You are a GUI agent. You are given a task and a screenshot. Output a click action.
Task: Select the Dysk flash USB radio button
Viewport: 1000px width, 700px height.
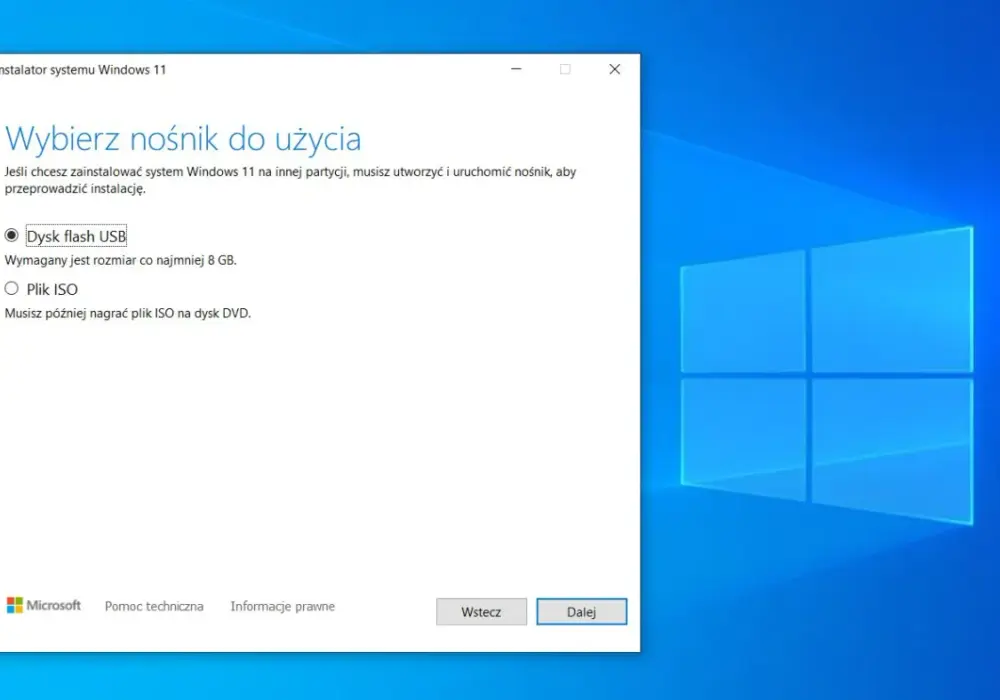point(11,236)
